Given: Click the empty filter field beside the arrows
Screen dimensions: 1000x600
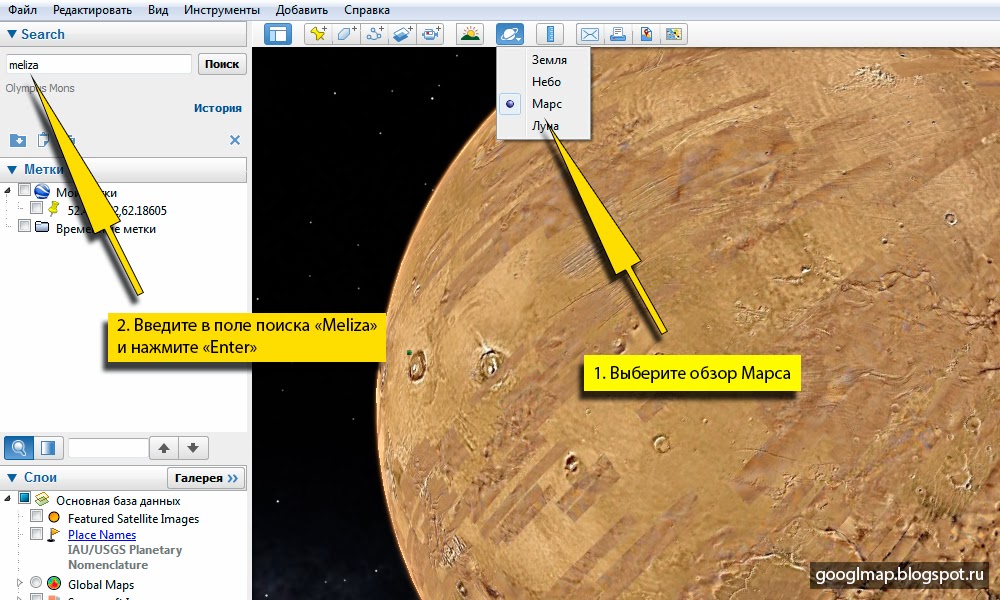Looking at the screenshot, I should tap(108, 448).
